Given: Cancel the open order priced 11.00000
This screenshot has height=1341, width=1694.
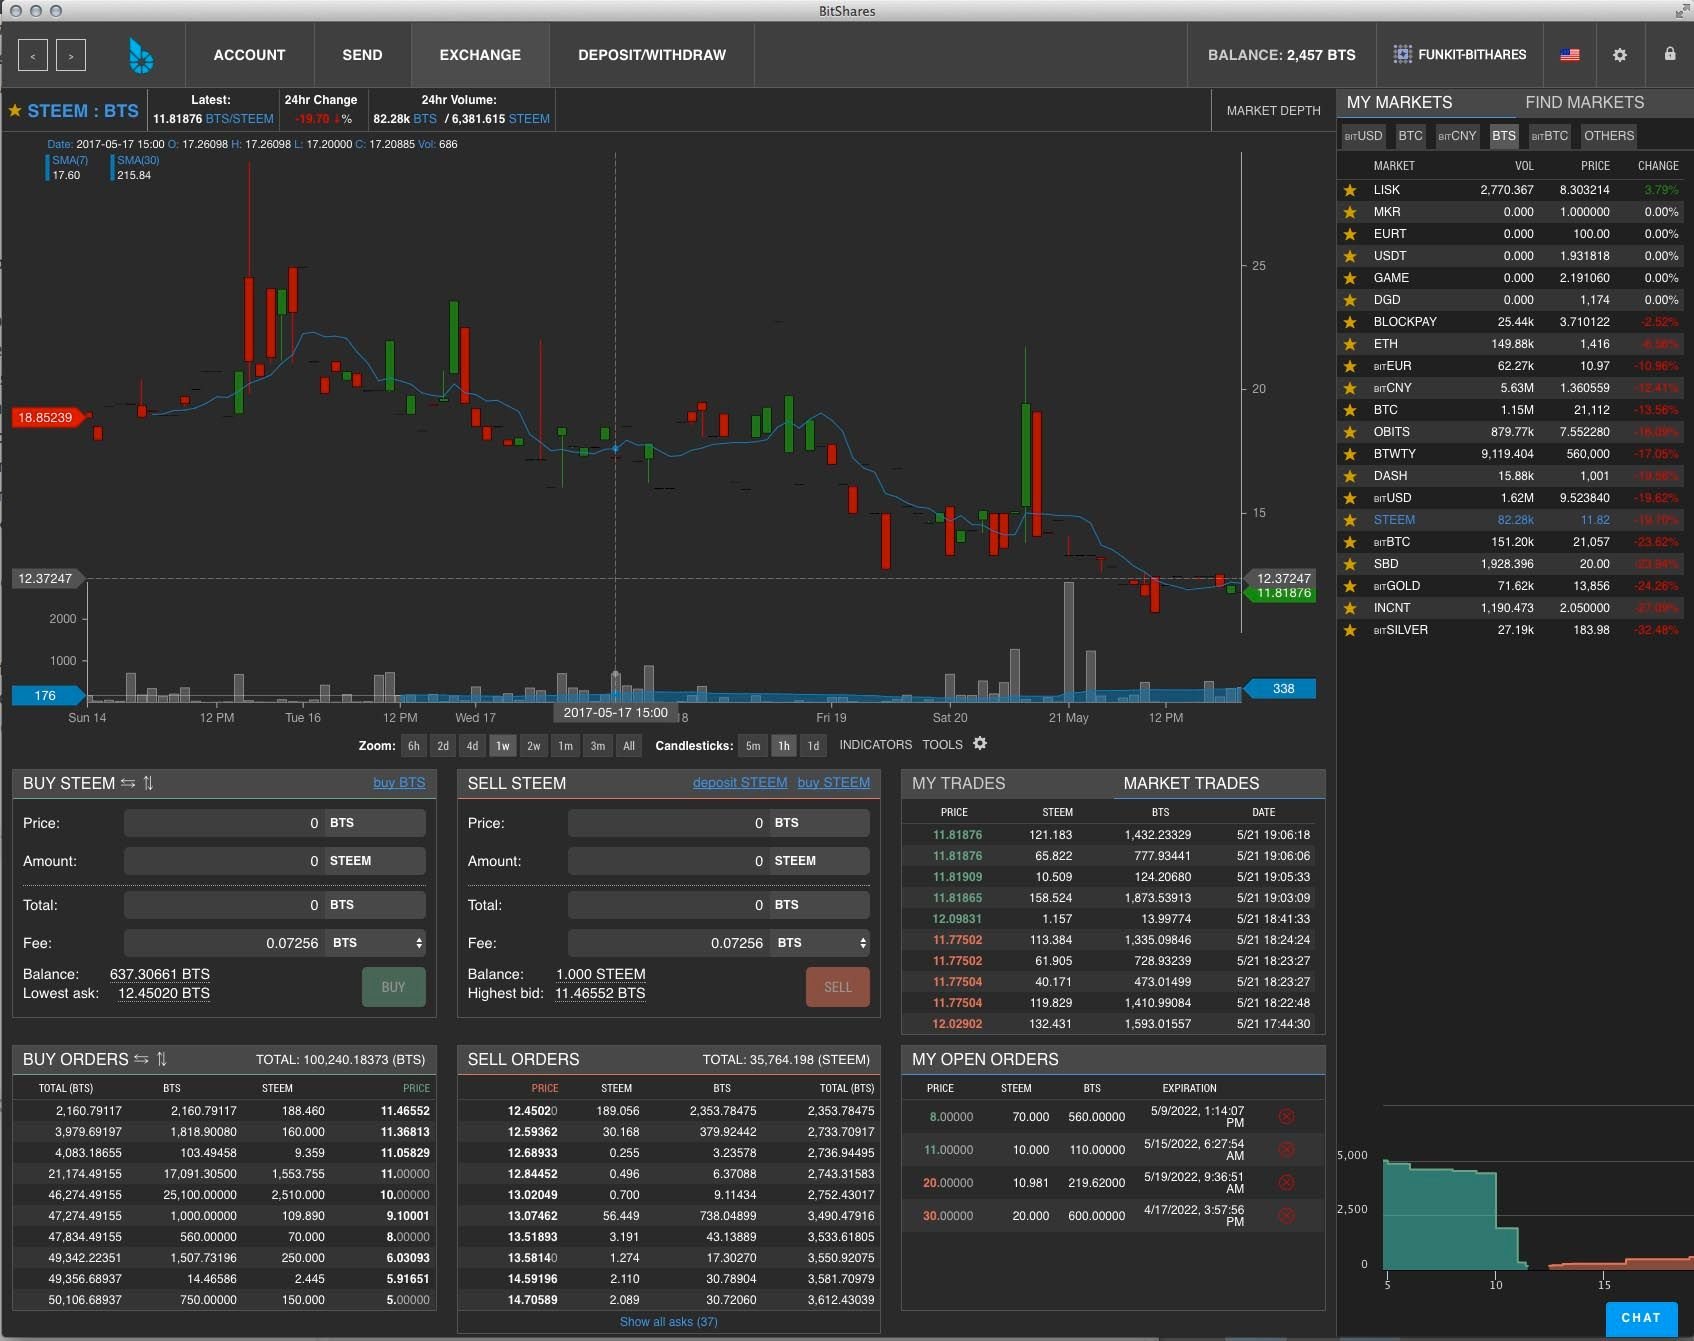Looking at the screenshot, I should point(1287,1149).
